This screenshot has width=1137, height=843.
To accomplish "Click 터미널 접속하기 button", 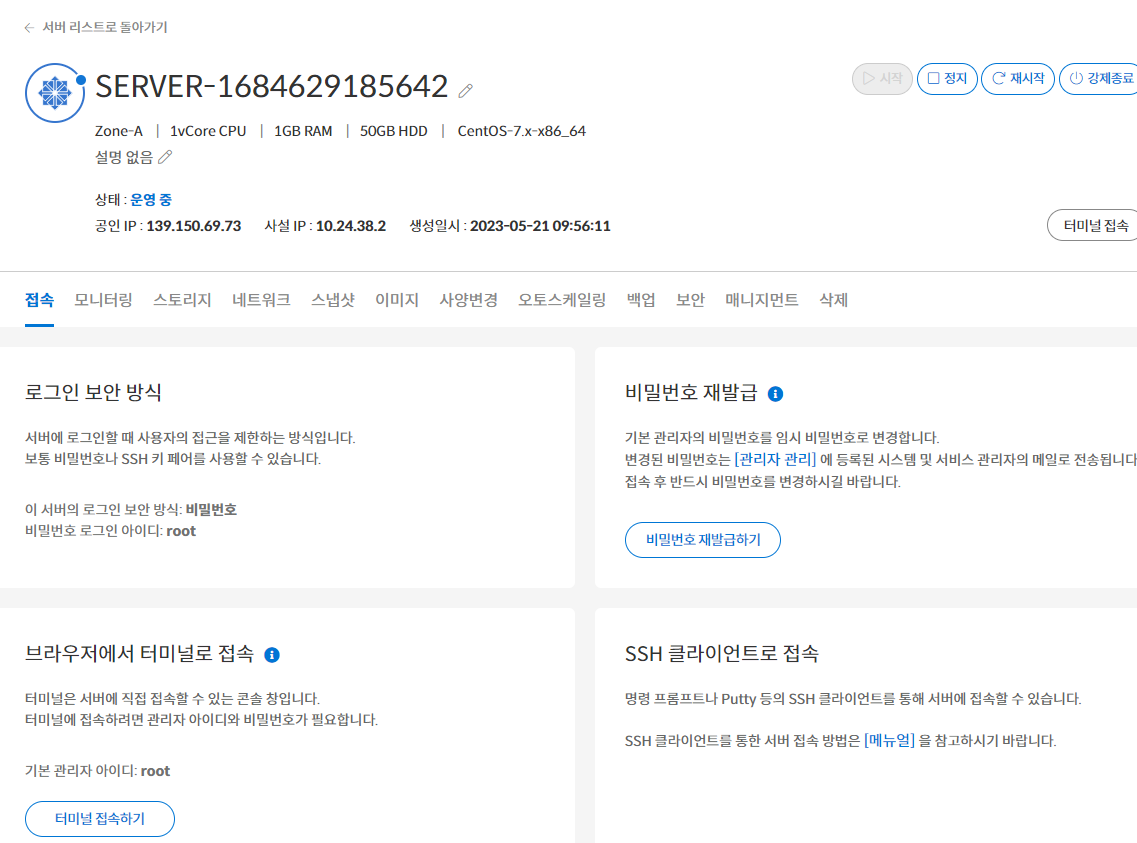I will click(100, 819).
